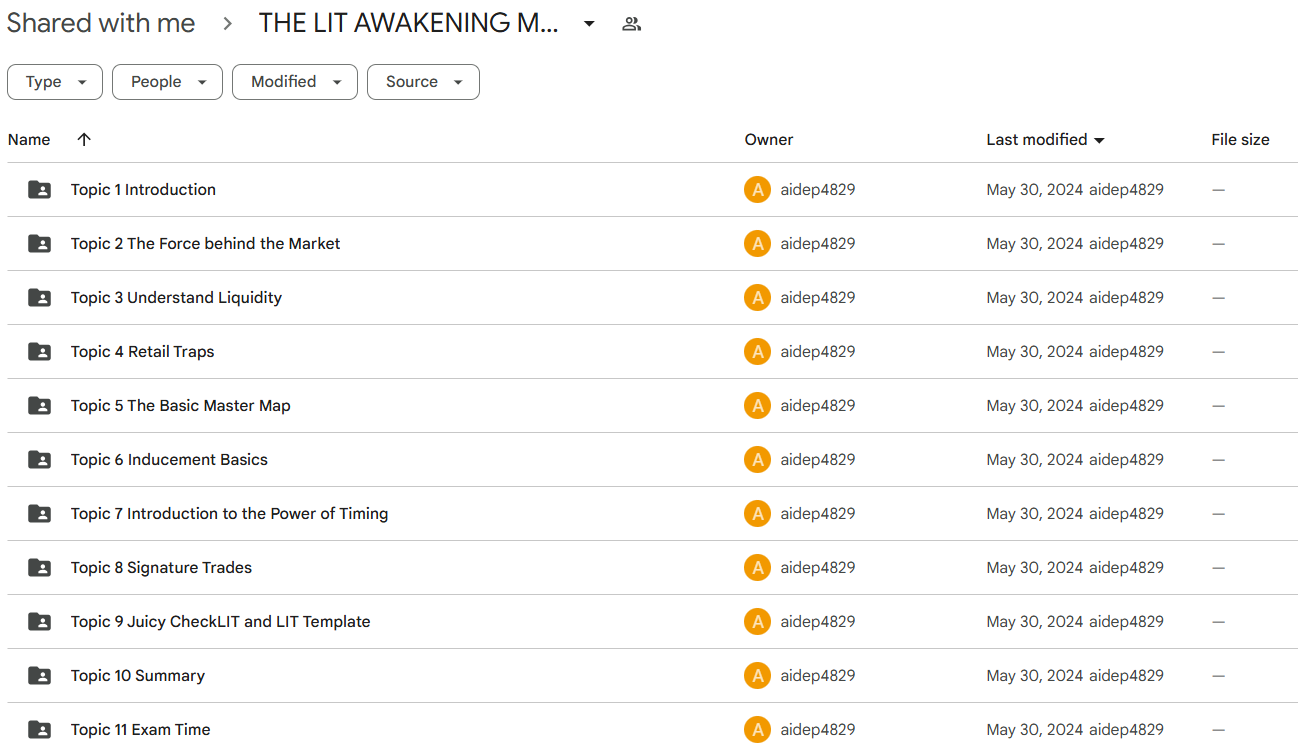Select Topic 8 Signature Trades folder name
The image size is (1298, 756).
(161, 567)
